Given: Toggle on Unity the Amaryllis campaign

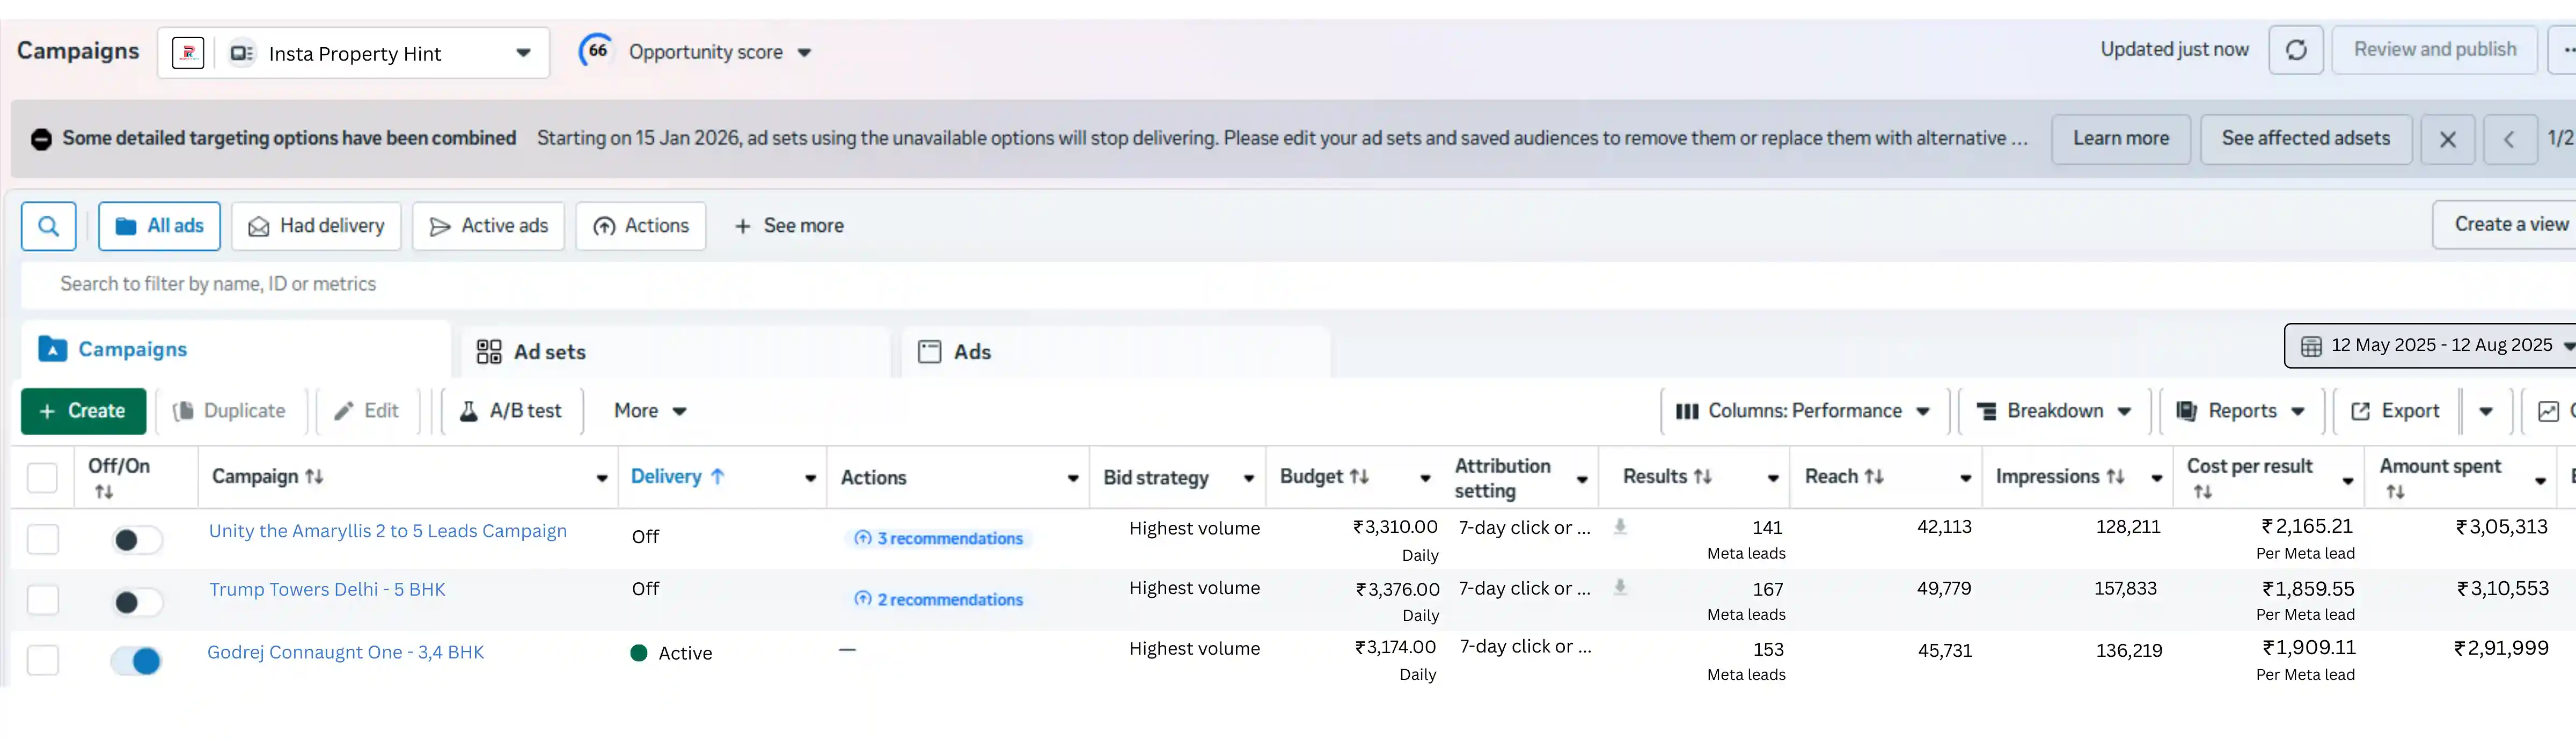Looking at the screenshot, I should (x=137, y=540).
